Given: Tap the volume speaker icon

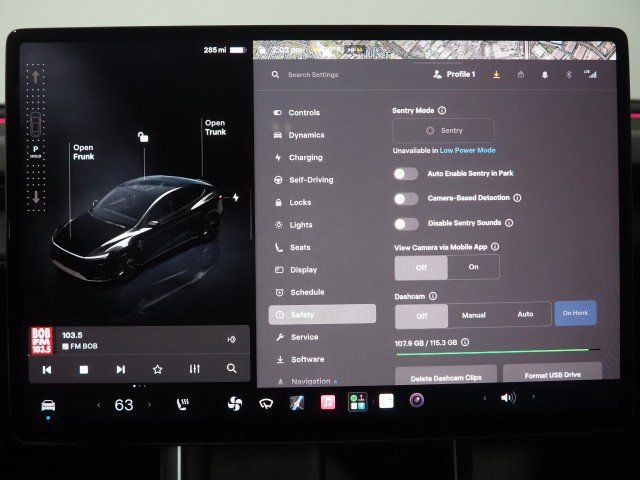Looking at the screenshot, I should [x=508, y=398].
